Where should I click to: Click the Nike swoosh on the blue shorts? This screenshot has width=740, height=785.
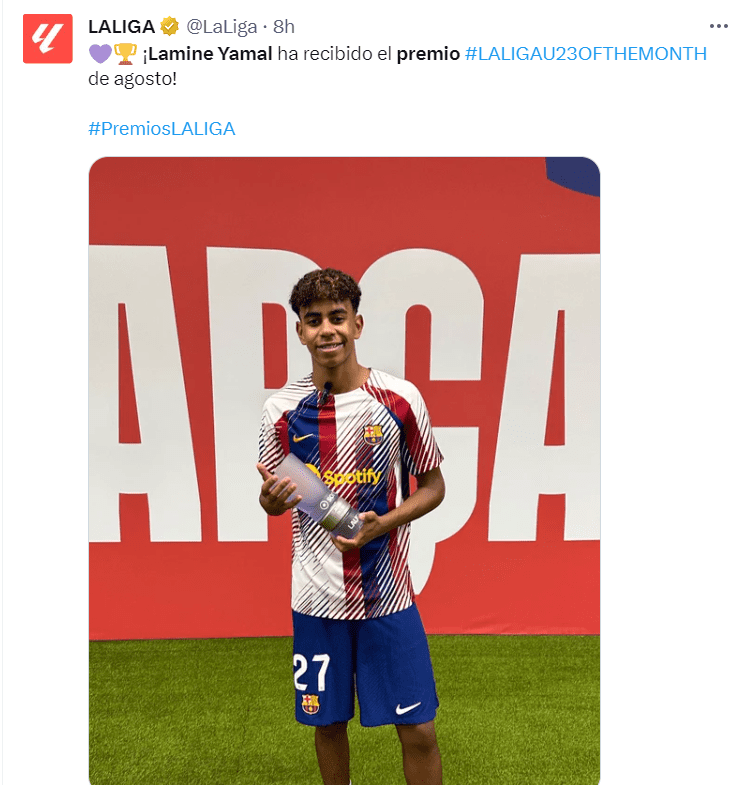pyautogui.click(x=408, y=708)
